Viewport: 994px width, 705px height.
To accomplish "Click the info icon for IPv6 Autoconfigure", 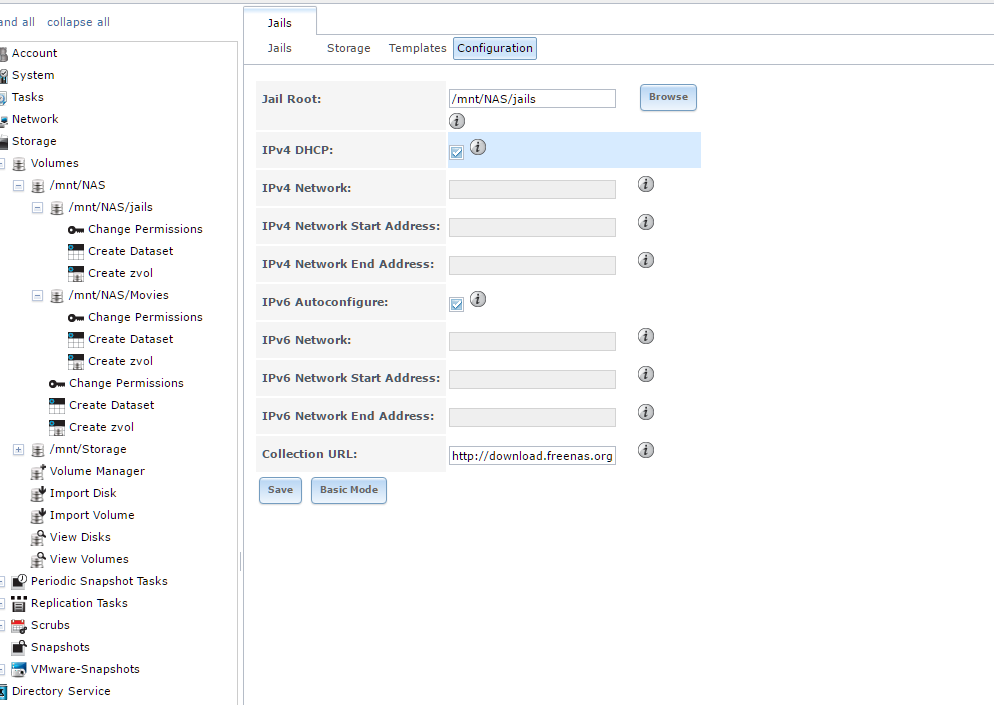I will 477,299.
